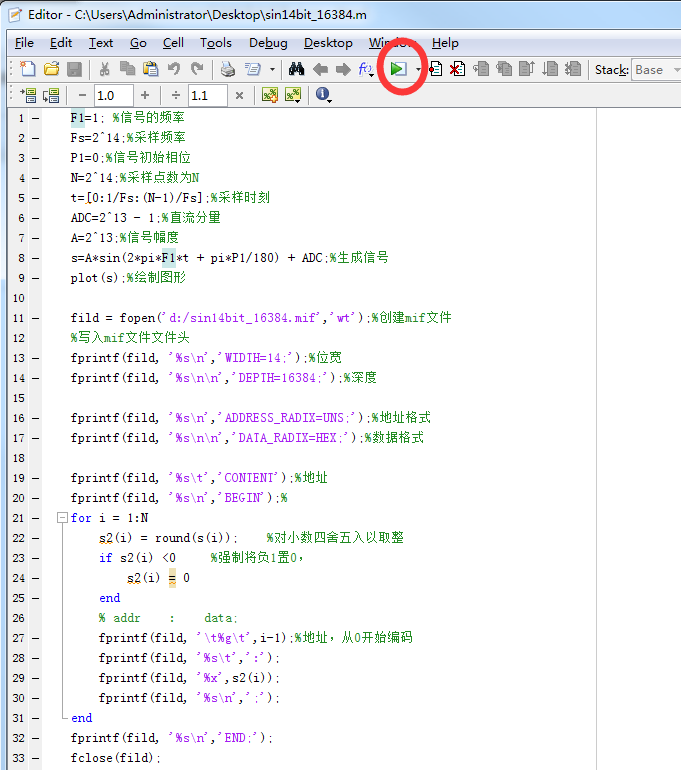
Task: Click the 1.1 multiply value field
Action: (x=208, y=95)
